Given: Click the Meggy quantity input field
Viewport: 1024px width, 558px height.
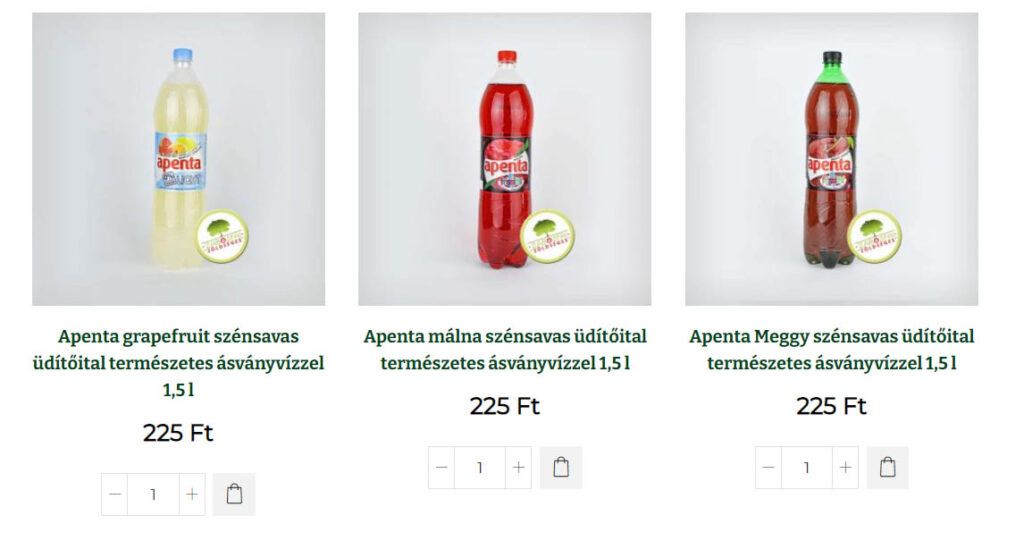Looking at the screenshot, I should pos(807,468).
